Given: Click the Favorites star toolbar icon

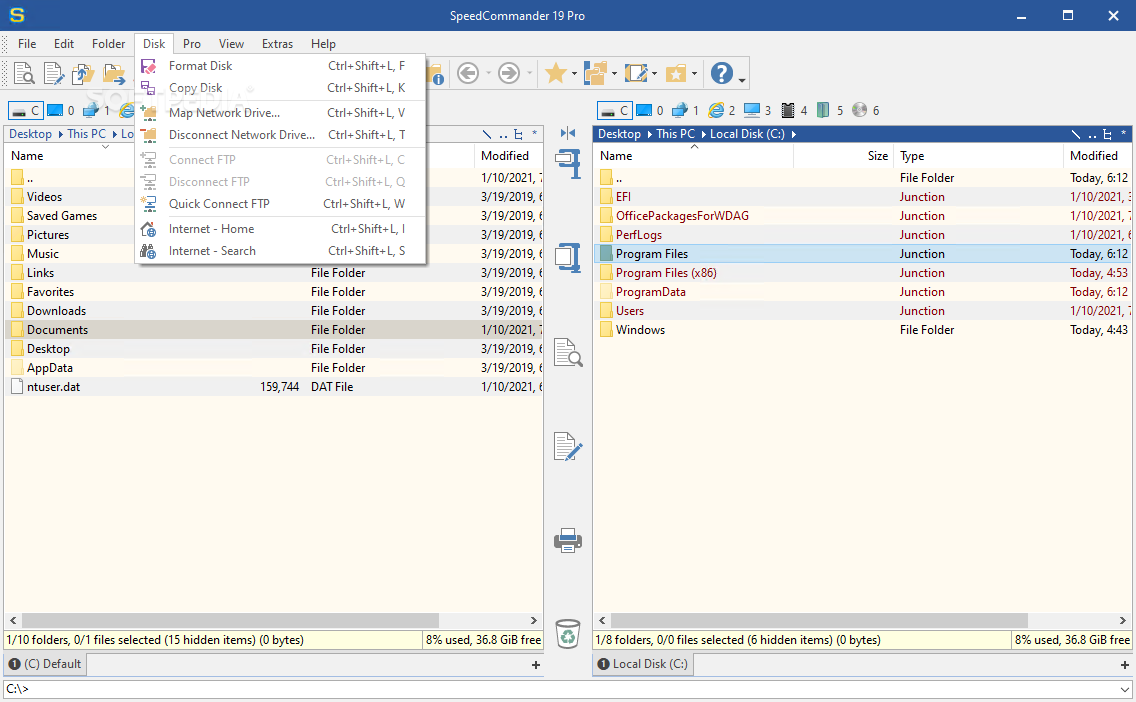Looking at the screenshot, I should (x=556, y=73).
